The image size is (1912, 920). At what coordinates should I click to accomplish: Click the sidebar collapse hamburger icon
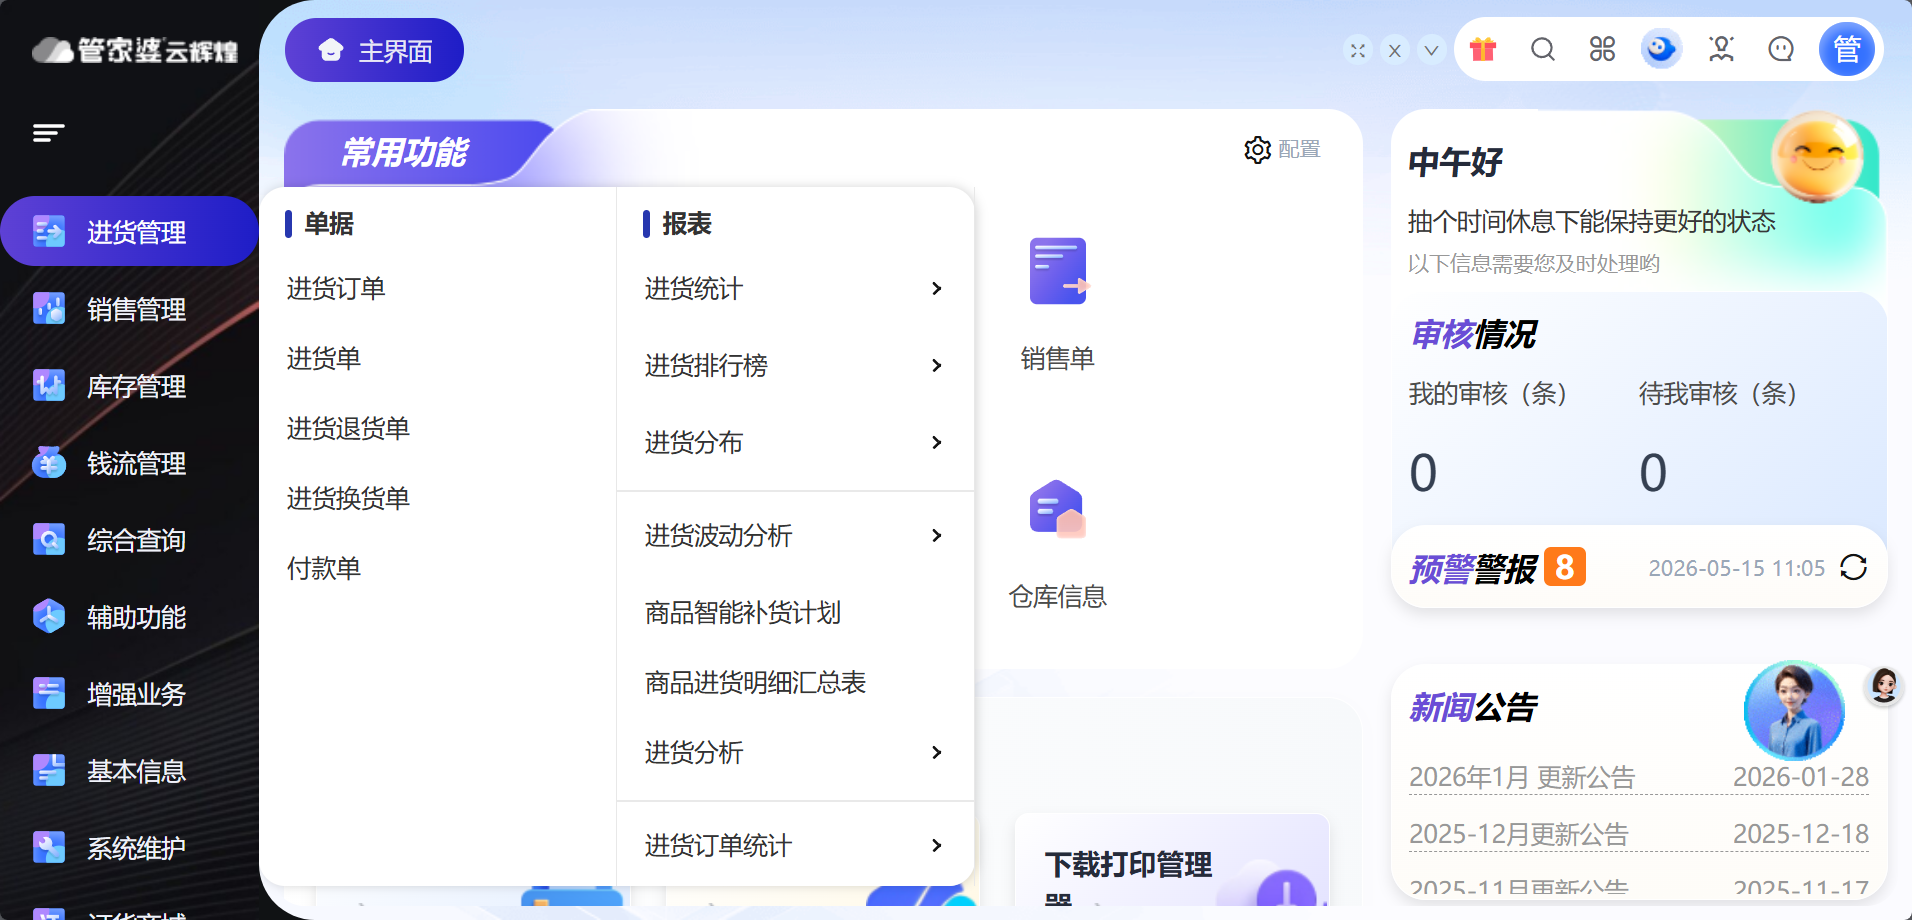tap(48, 133)
